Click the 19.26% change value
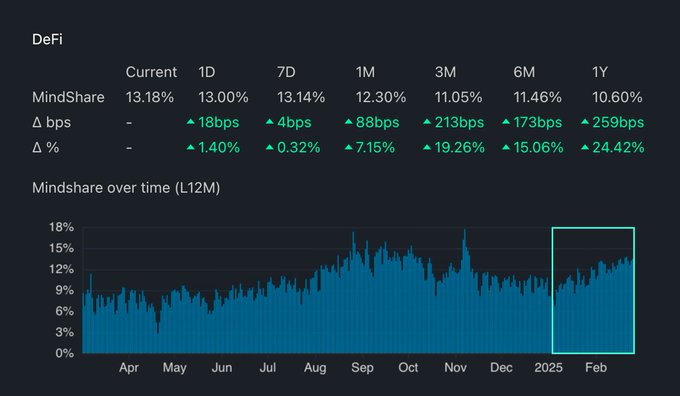The image size is (680, 396). tap(460, 147)
